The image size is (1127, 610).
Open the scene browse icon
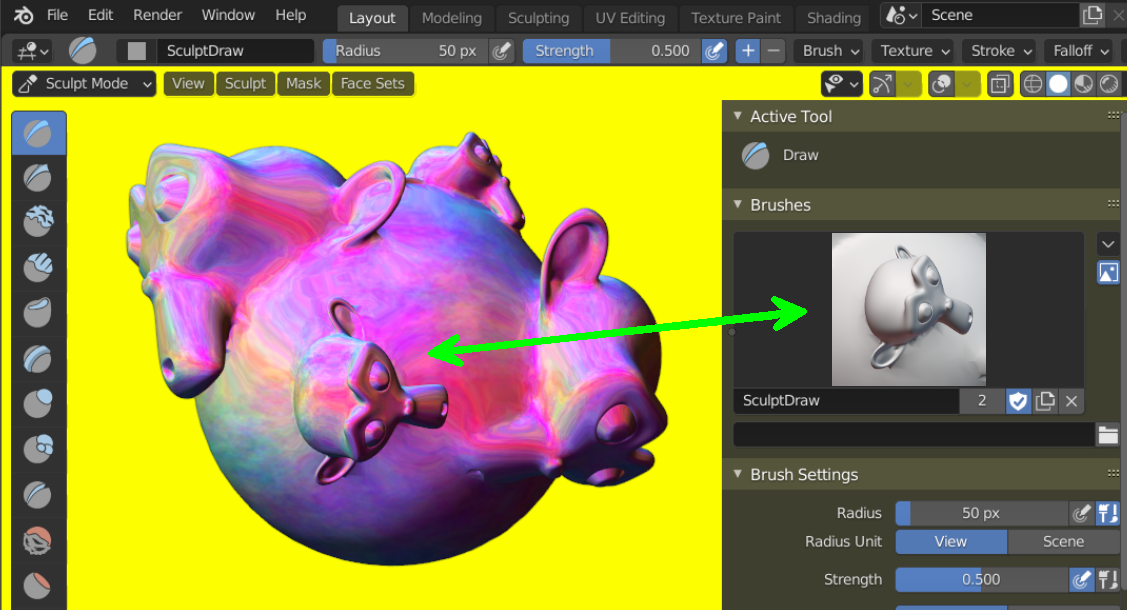(x=901, y=15)
